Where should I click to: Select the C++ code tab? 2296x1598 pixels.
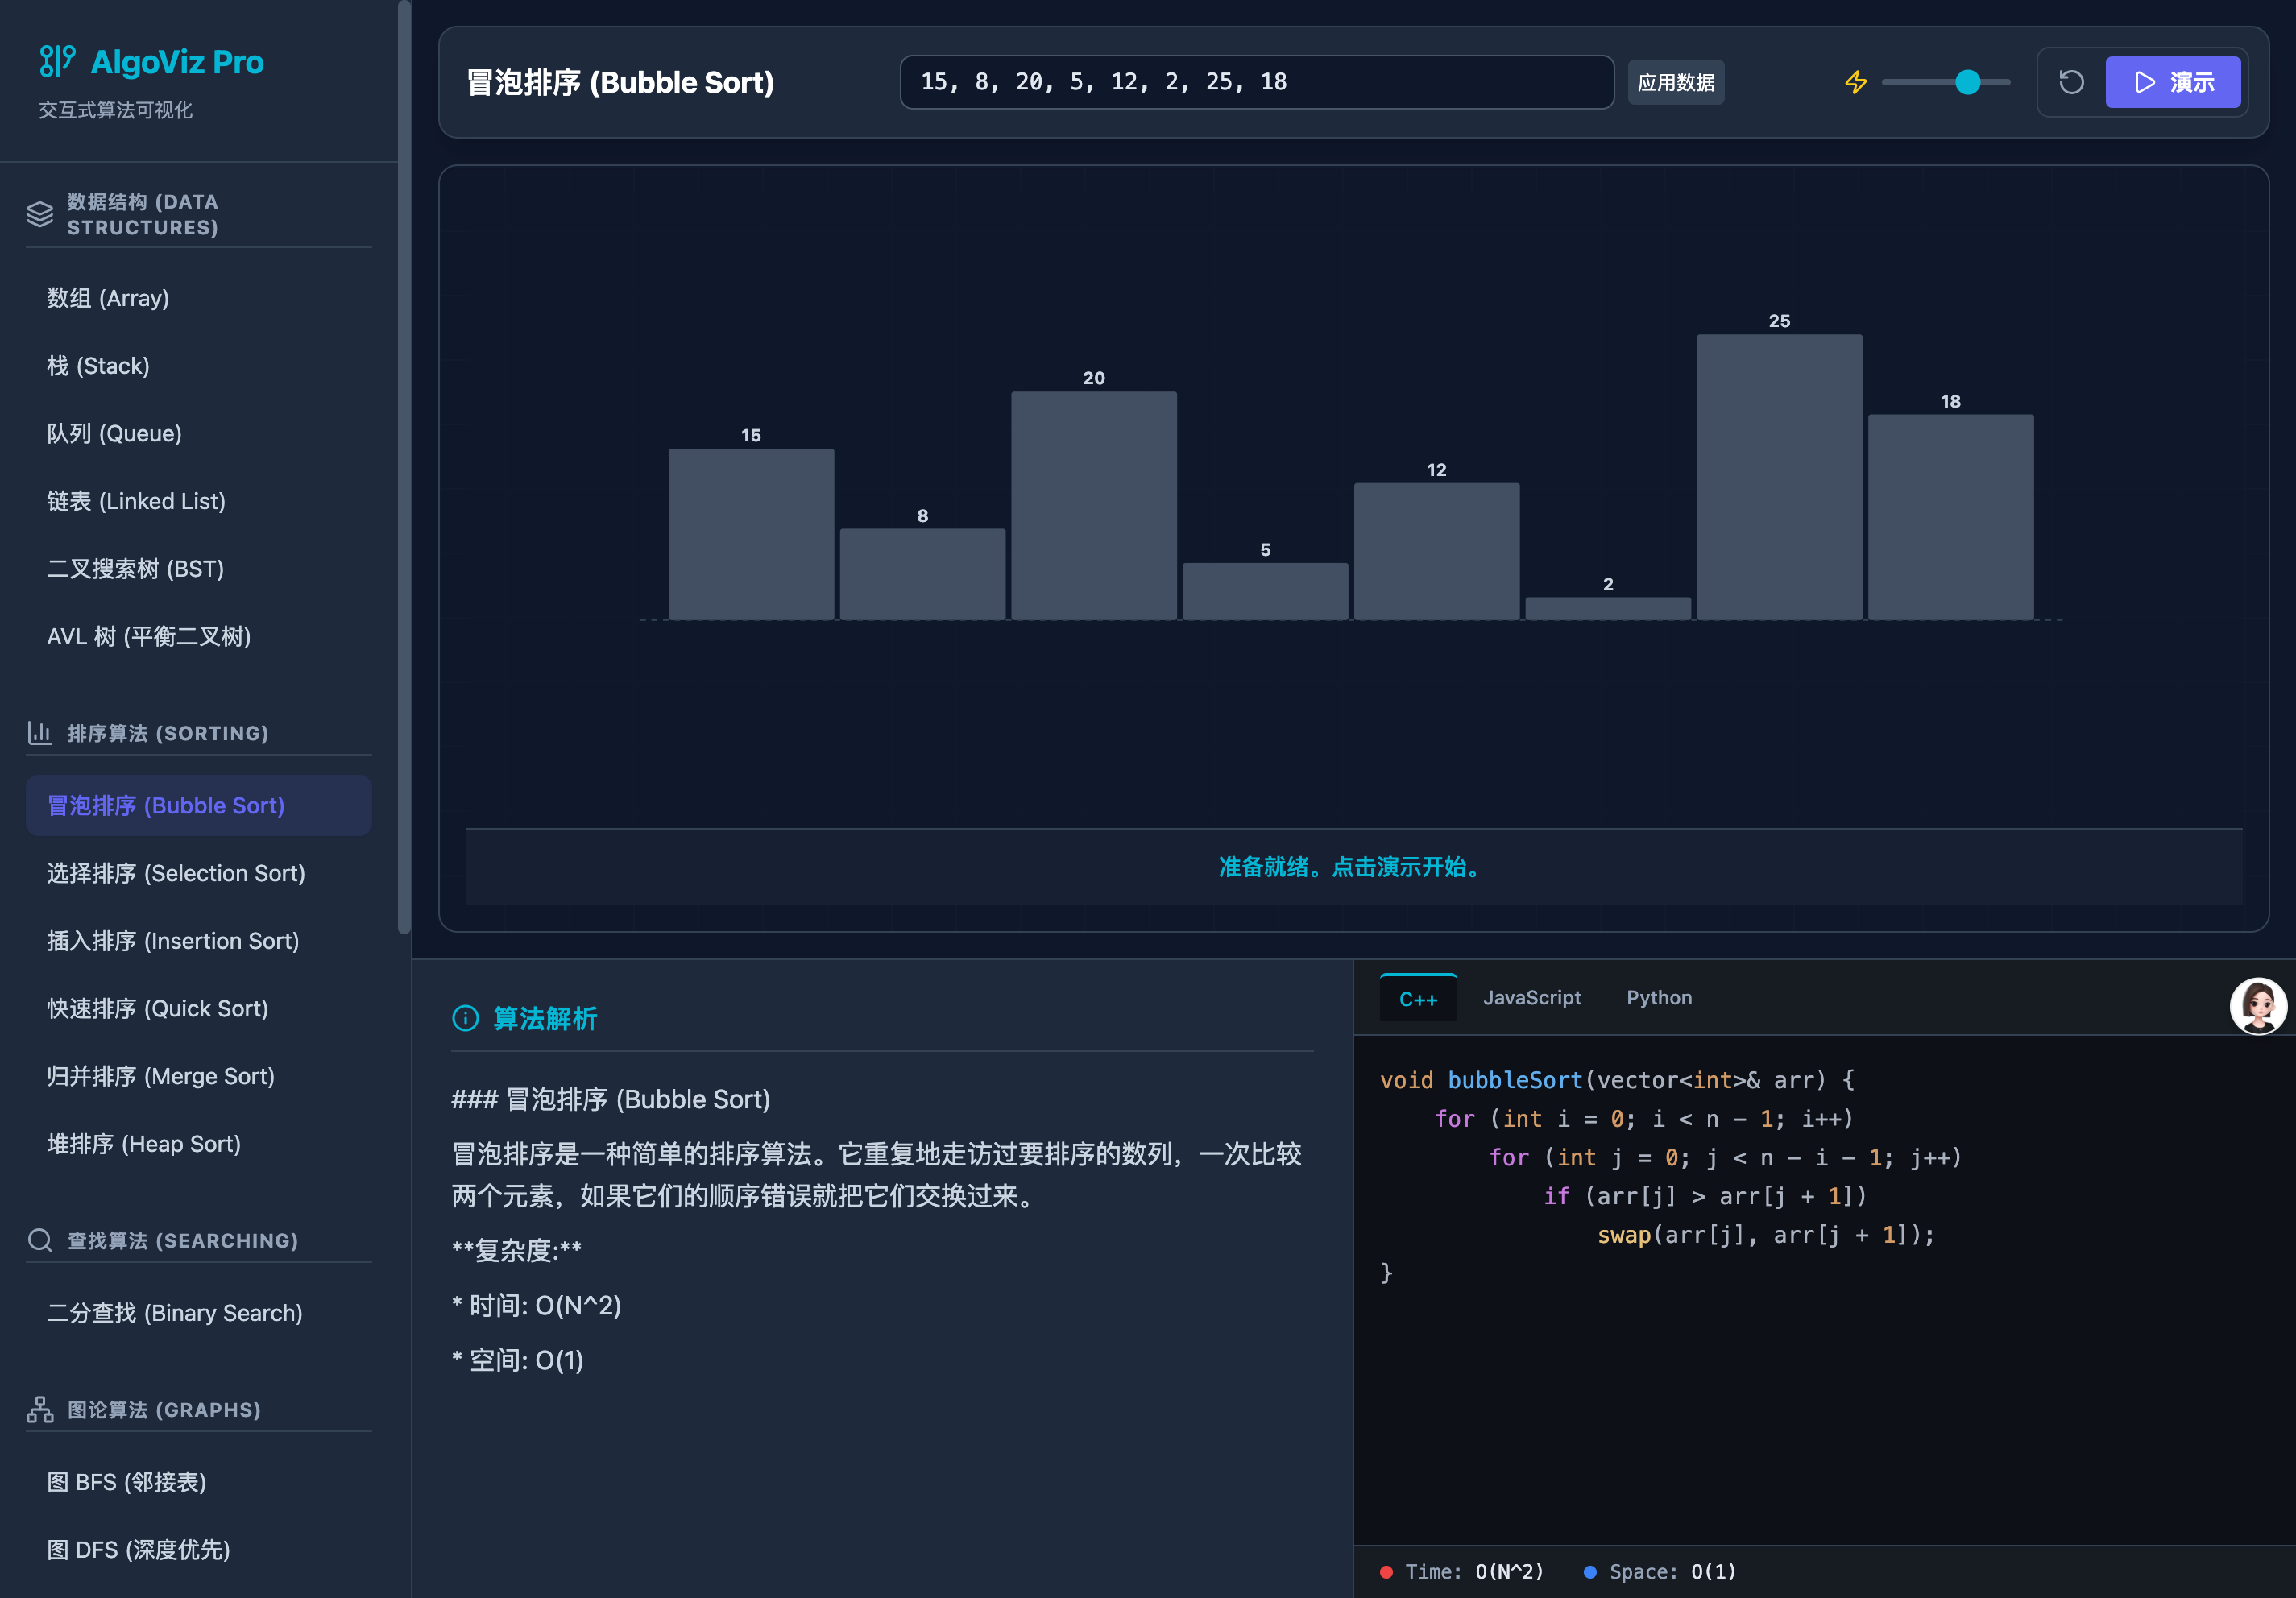(1418, 997)
